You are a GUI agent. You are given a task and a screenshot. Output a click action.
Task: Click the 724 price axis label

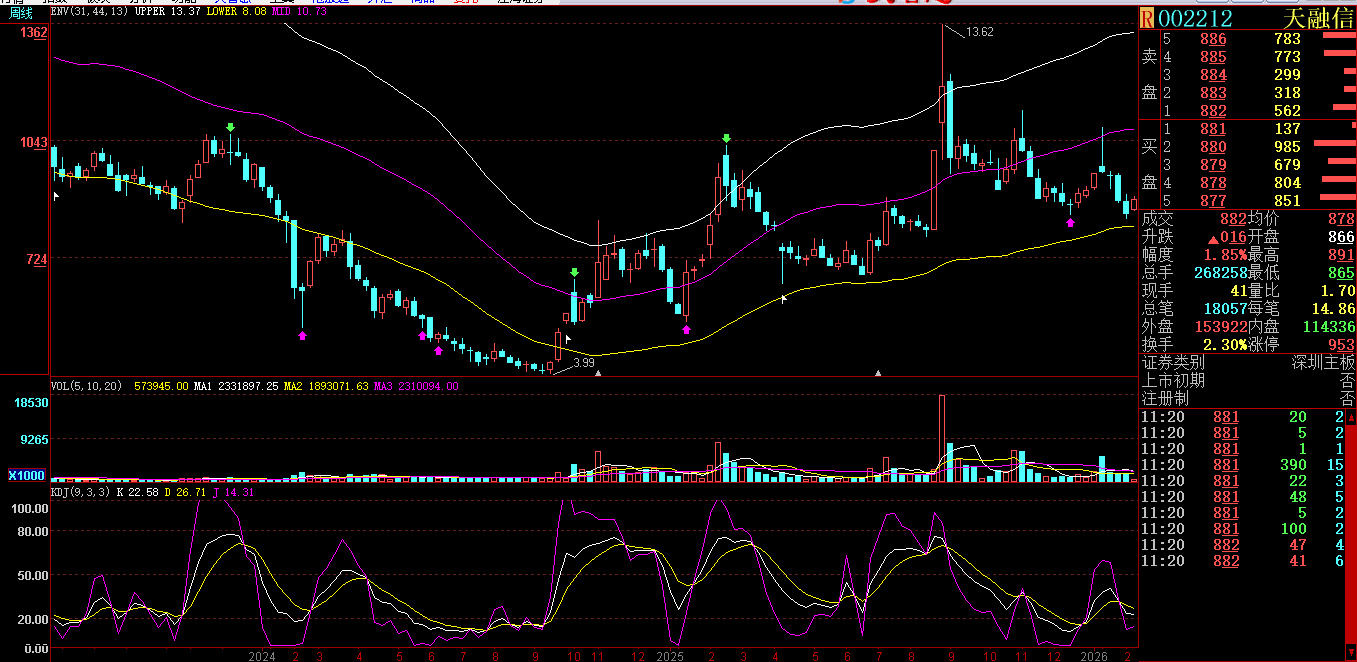pos(37,259)
